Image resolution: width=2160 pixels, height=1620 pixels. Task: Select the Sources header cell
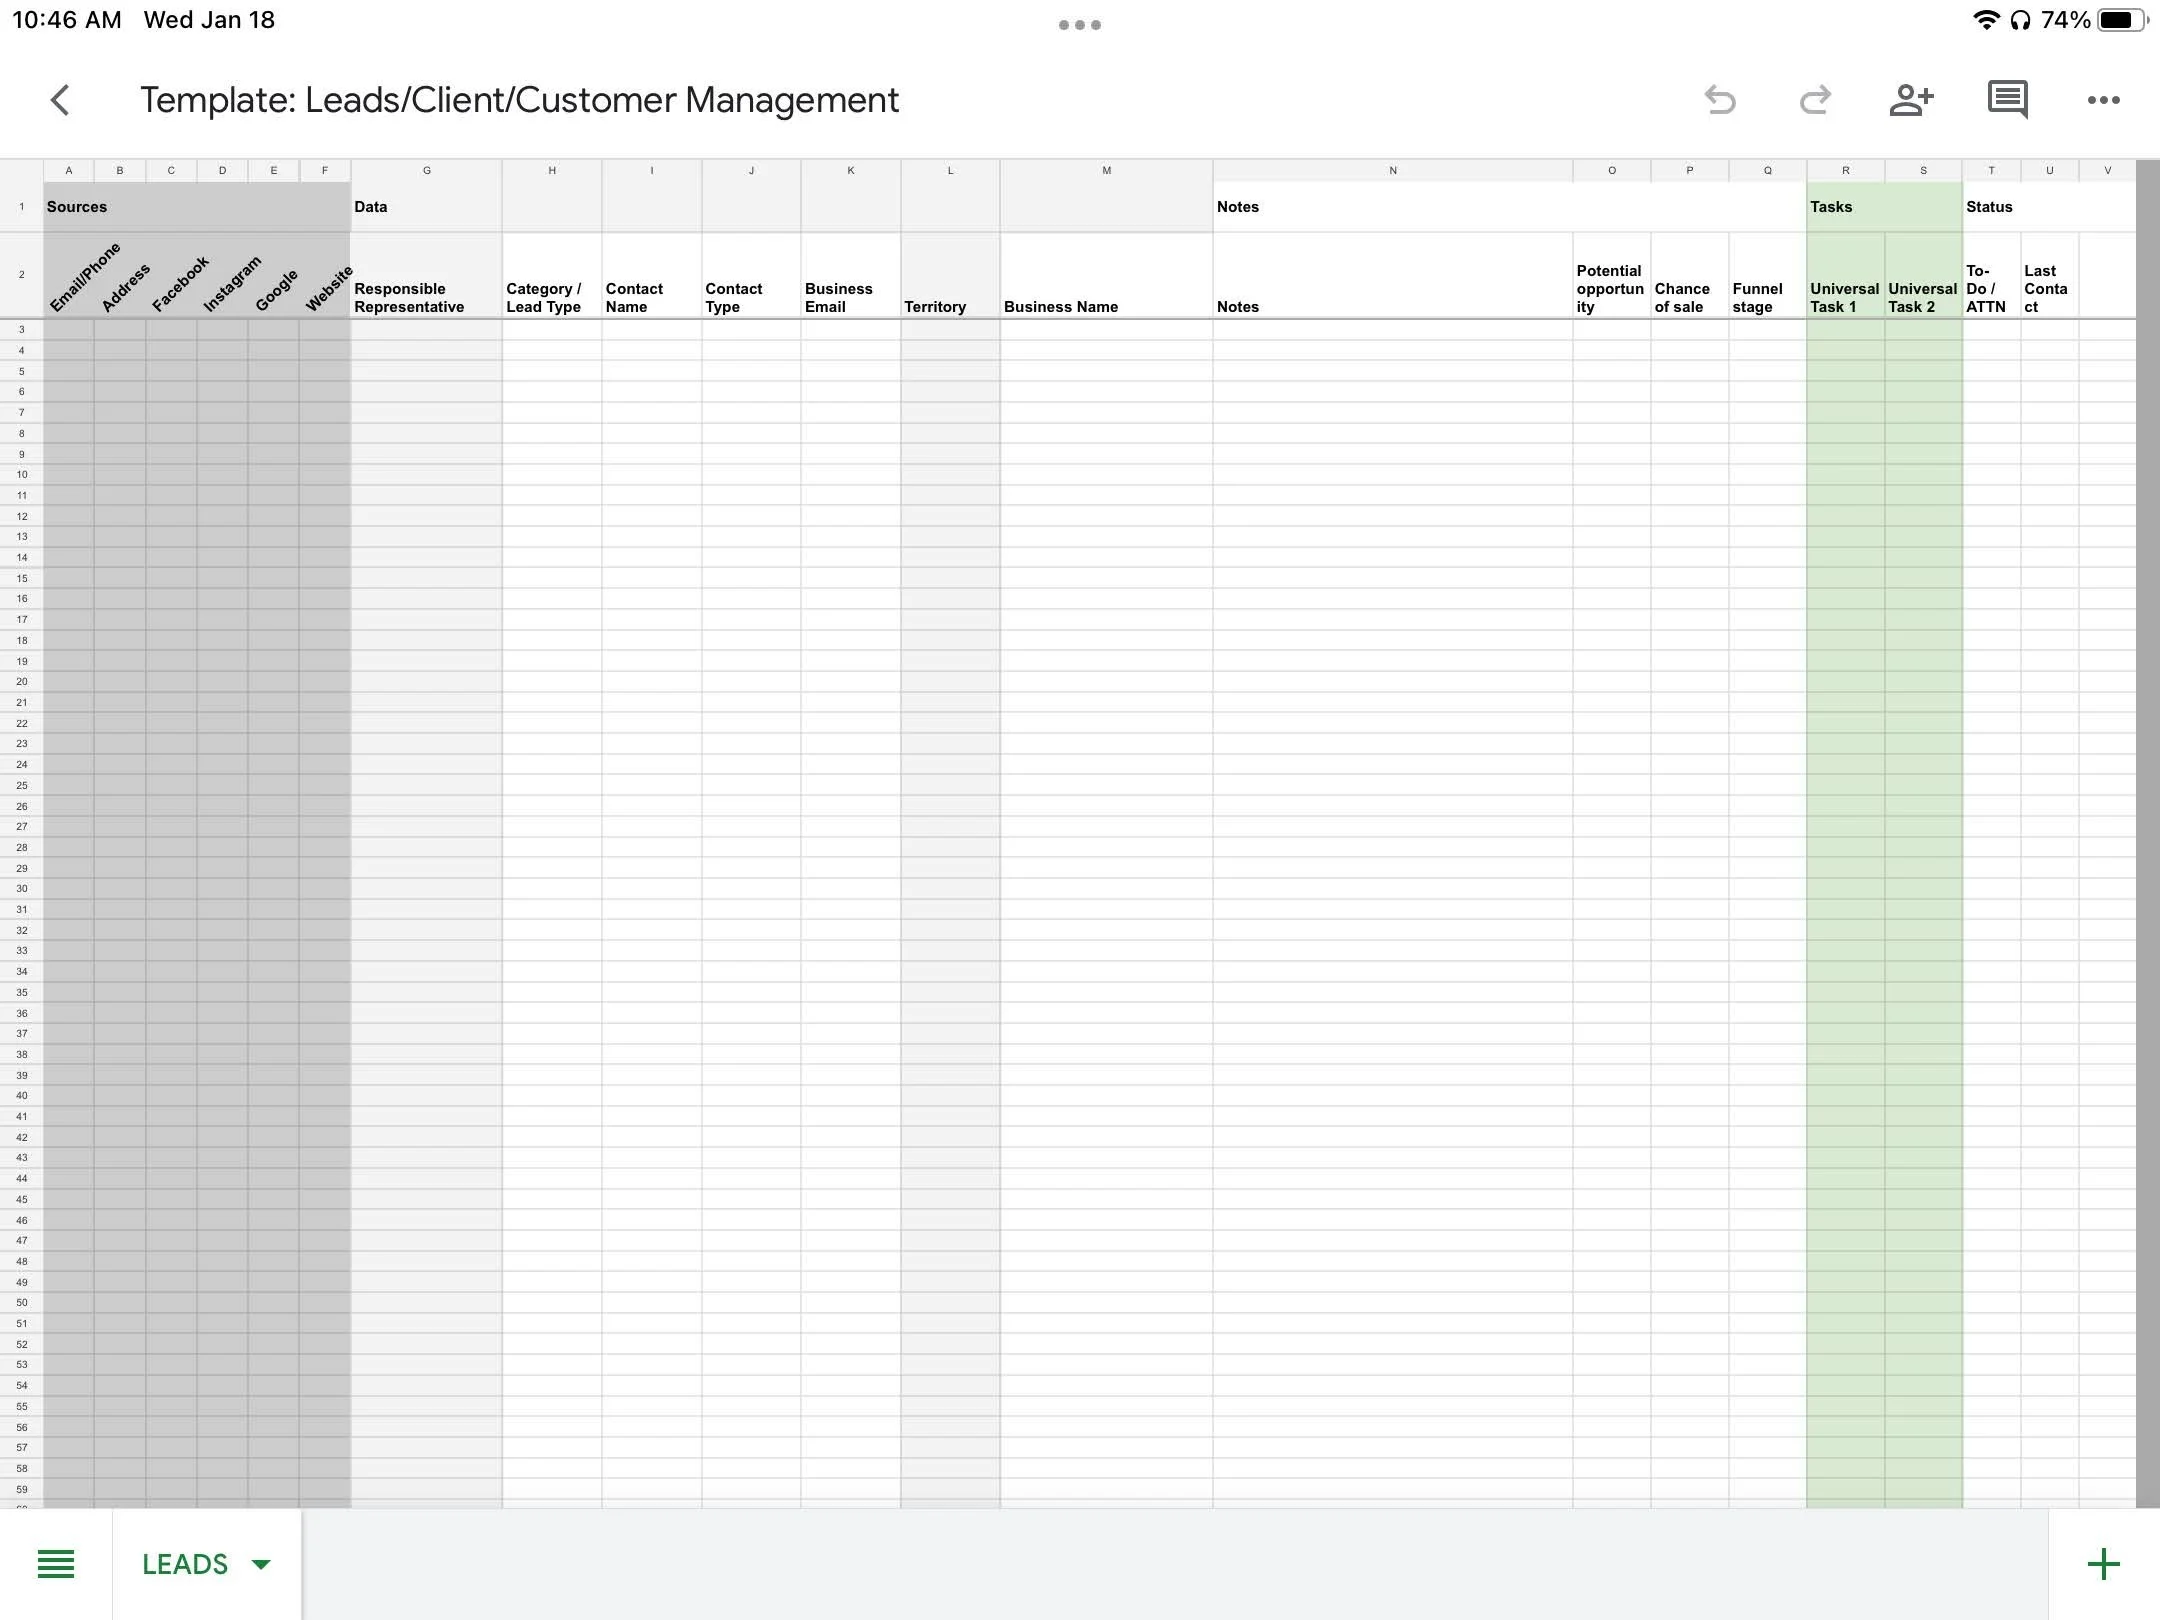[78, 206]
